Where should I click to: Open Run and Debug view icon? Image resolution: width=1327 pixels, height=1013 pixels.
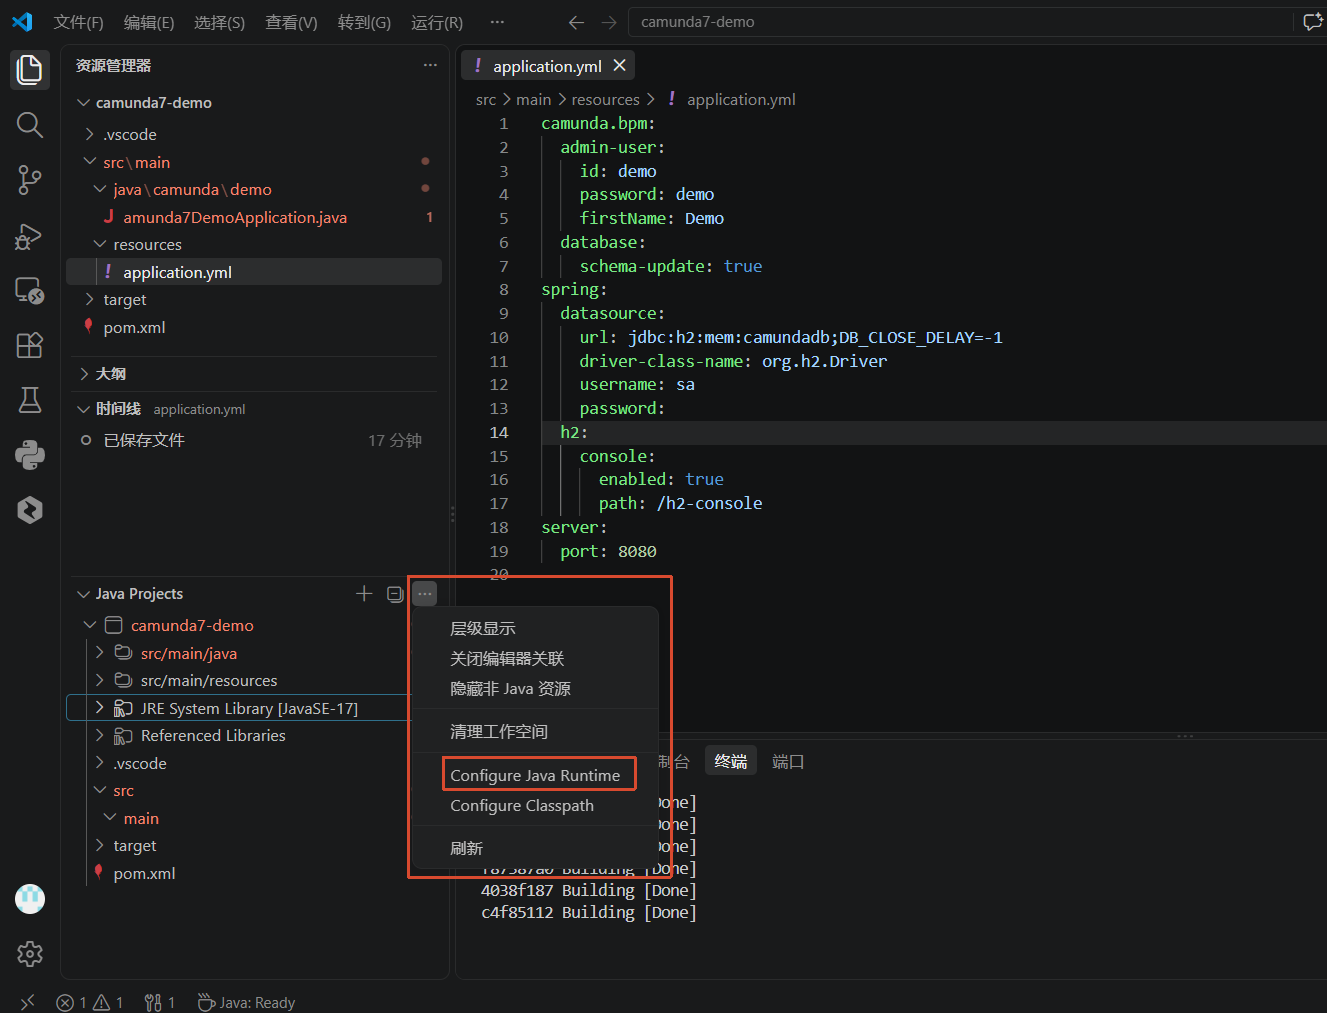click(30, 236)
